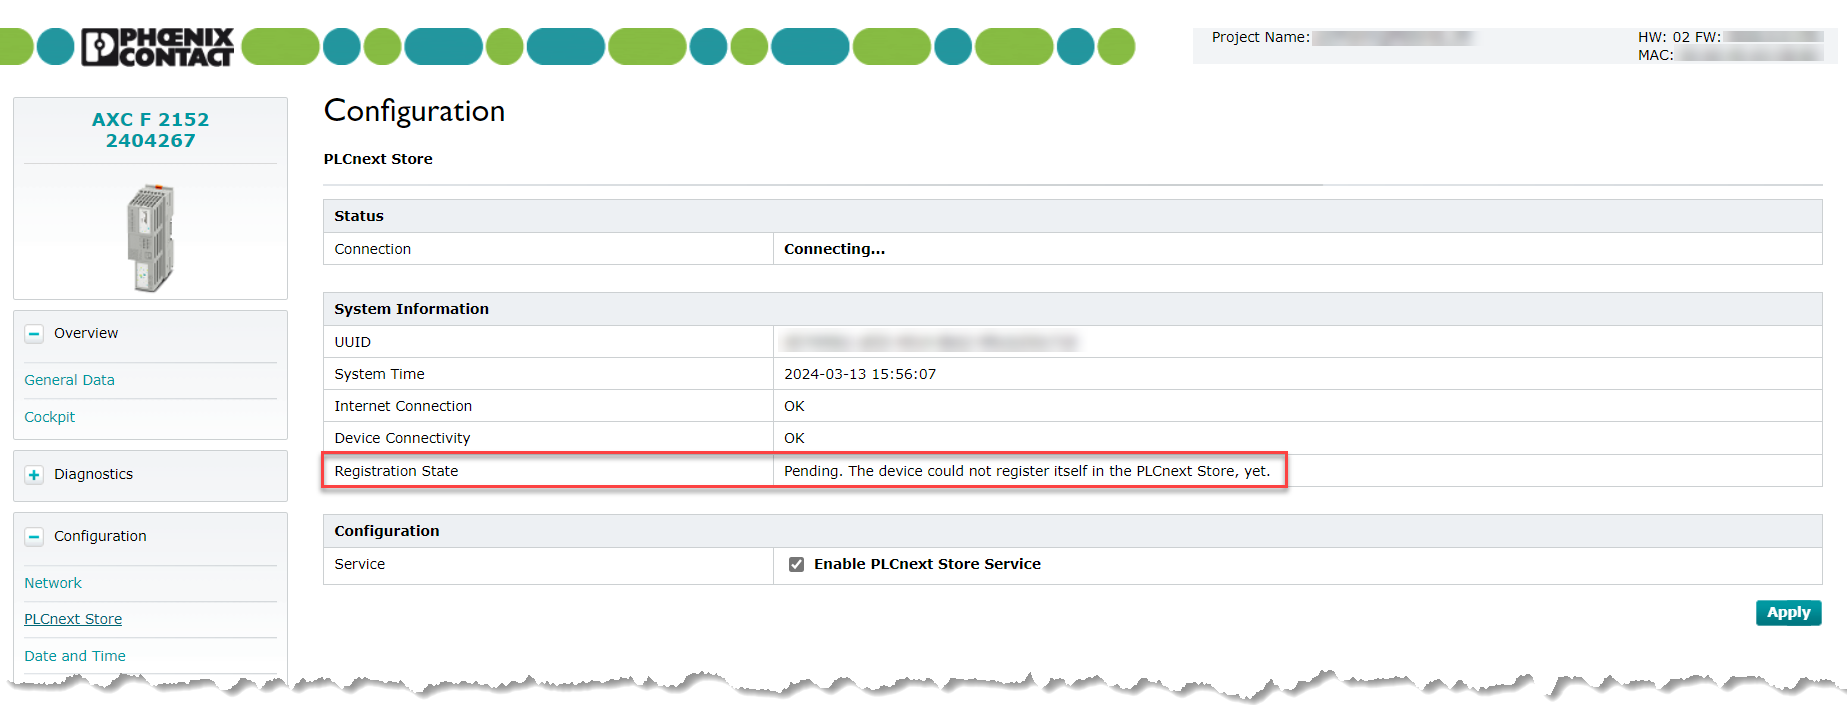Click the Overview section label
The image size is (1847, 705).
pos(86,333)
